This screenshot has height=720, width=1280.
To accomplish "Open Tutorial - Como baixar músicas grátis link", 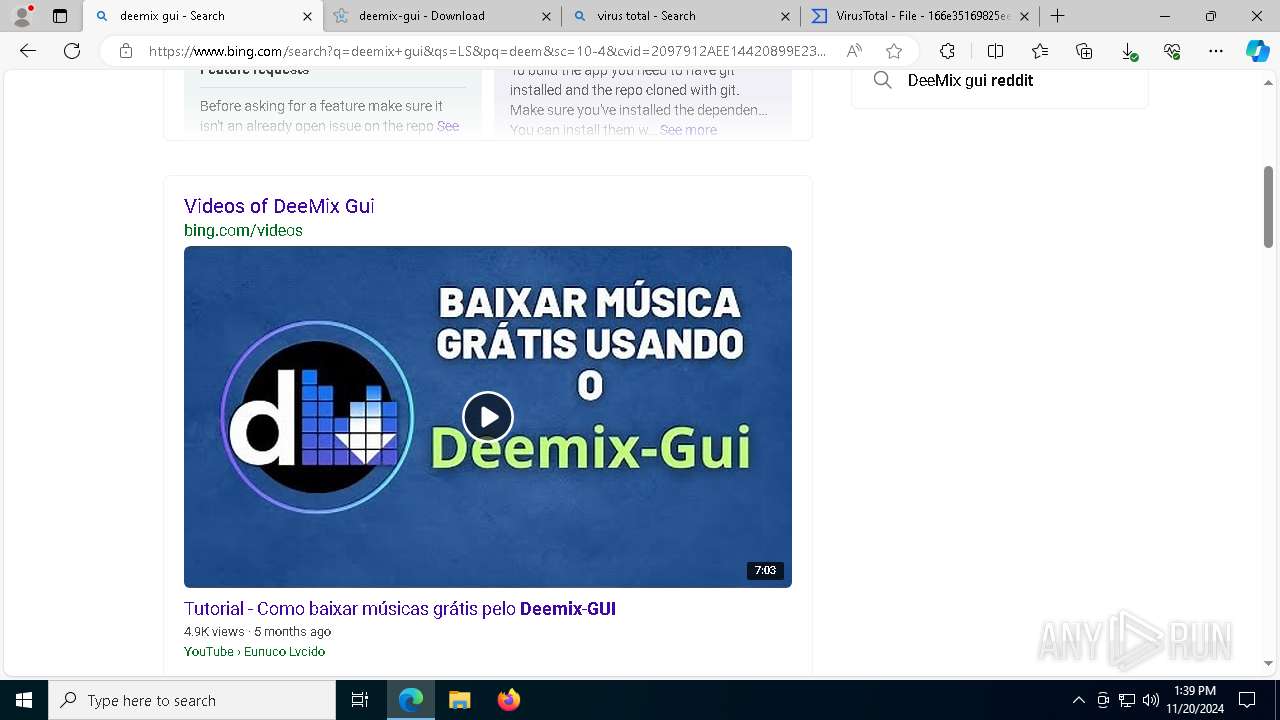I will [400, 609].
